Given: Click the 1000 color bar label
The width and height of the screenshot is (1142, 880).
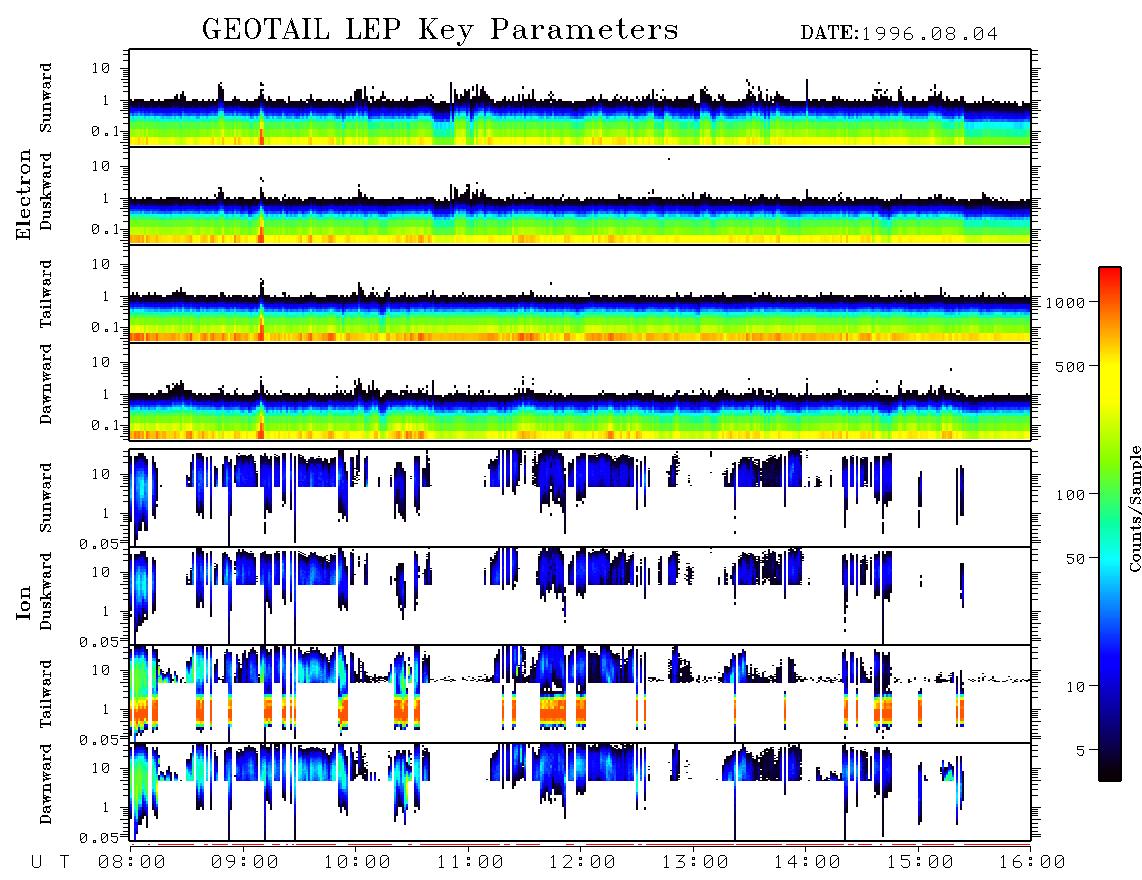Looking at the screenshot, I should click(1066, 303).
